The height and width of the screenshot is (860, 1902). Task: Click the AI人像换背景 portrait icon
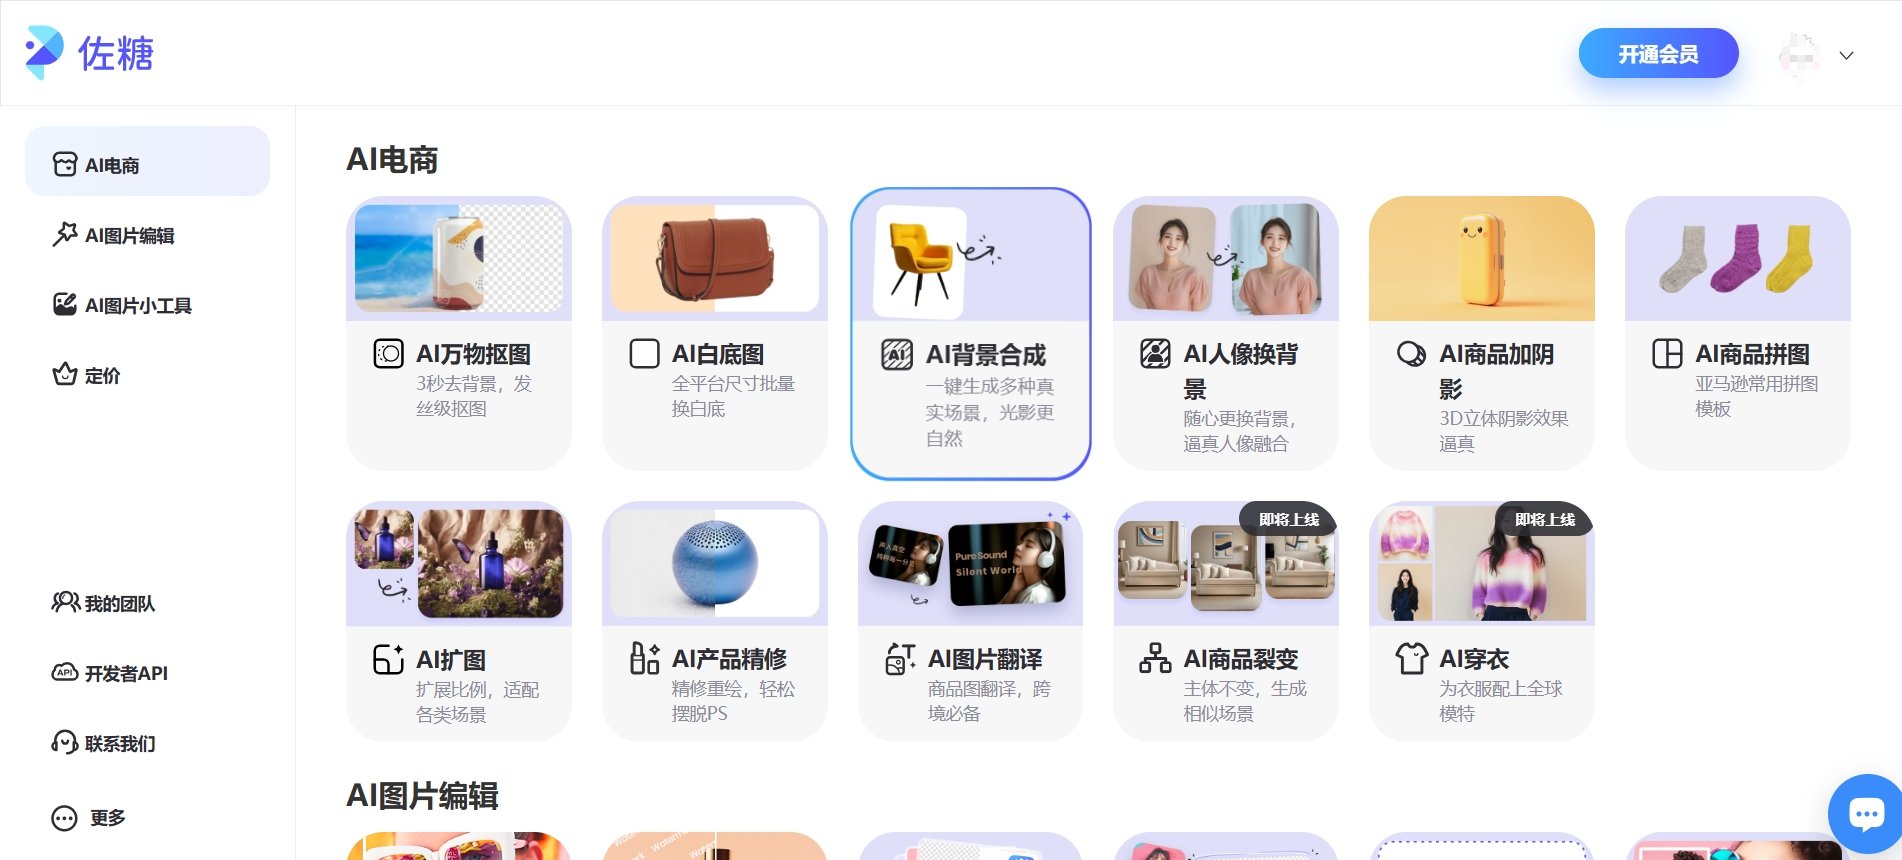[x=1155, y=353]
